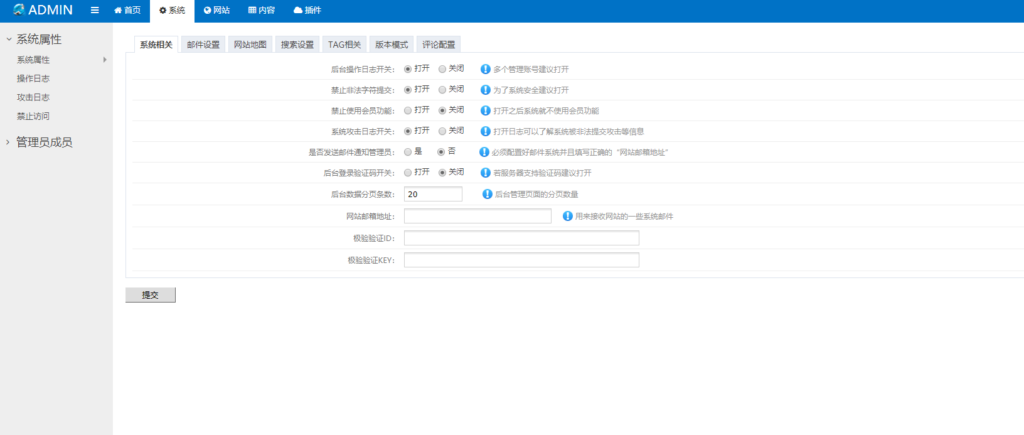Click the 提交 submit button

[150, 295]
